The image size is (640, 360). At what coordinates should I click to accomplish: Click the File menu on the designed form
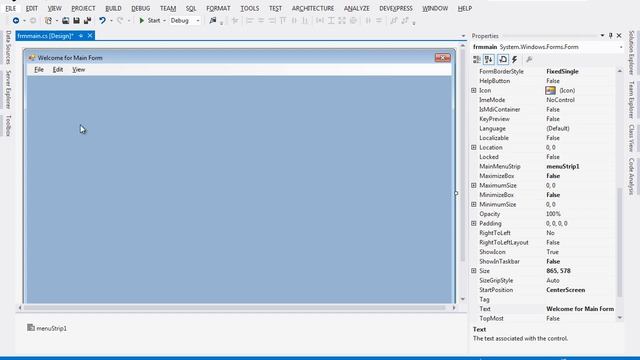click(39, 70)
